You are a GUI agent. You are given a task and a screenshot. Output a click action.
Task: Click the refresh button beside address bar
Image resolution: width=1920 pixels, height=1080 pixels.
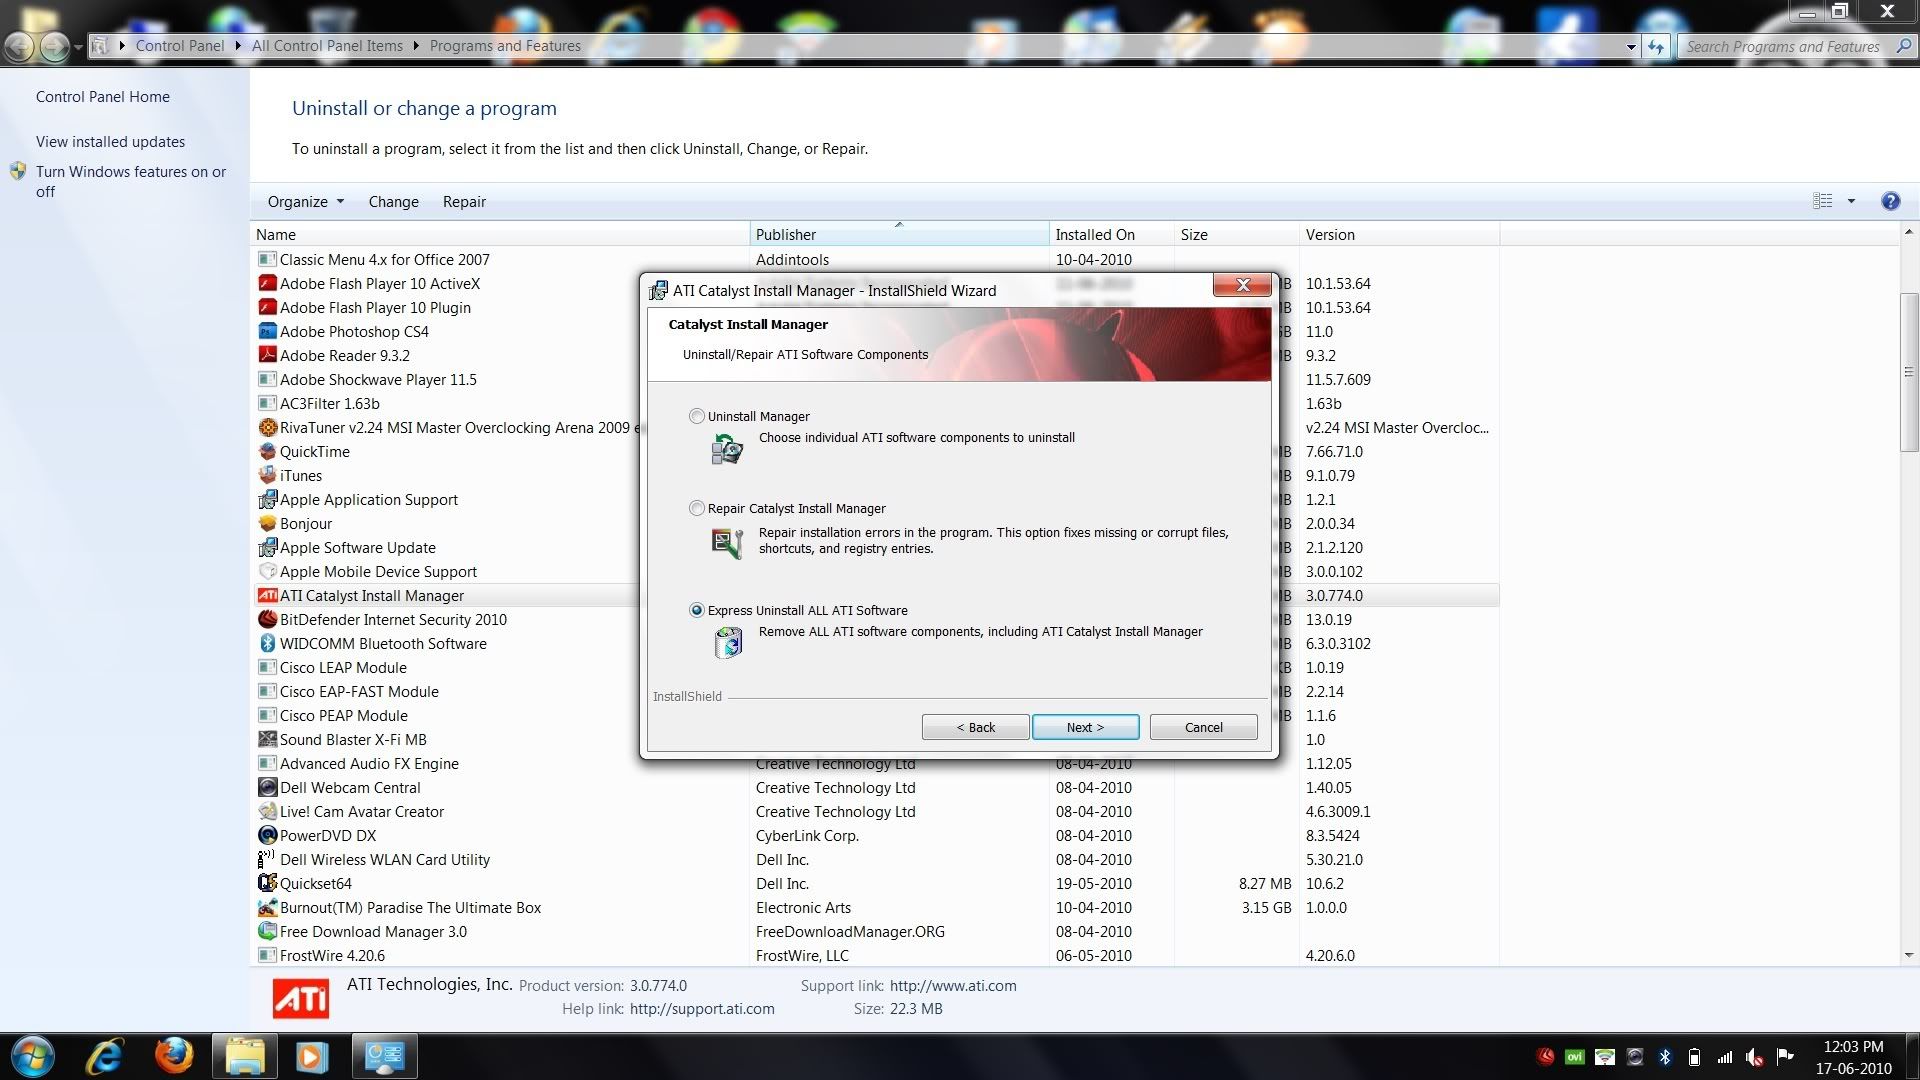(x=1657, y=46)
